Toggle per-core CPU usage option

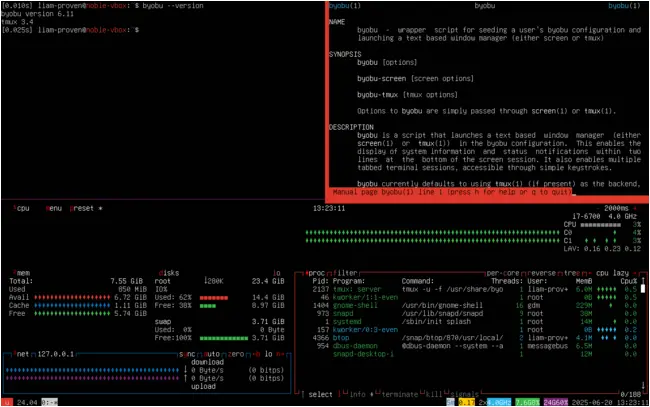pyautogui.click(x=502, y=273)
